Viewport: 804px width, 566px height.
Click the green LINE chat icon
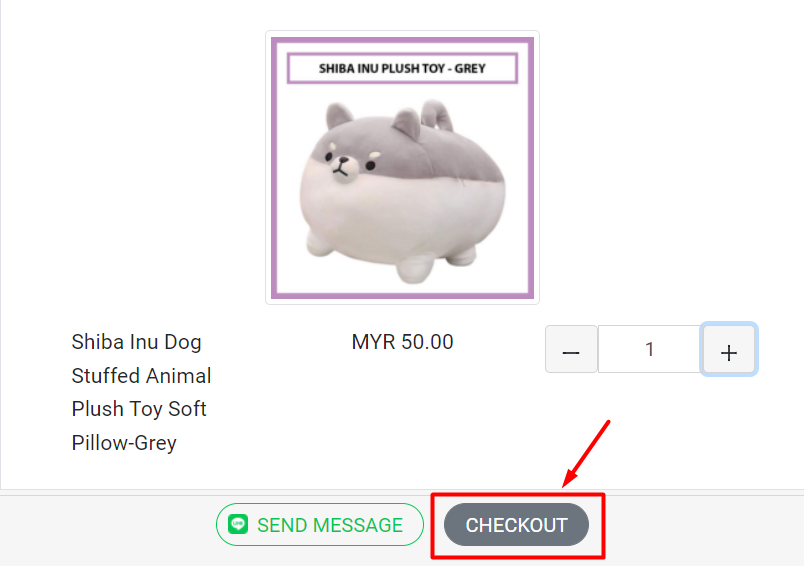pos(238,524)
